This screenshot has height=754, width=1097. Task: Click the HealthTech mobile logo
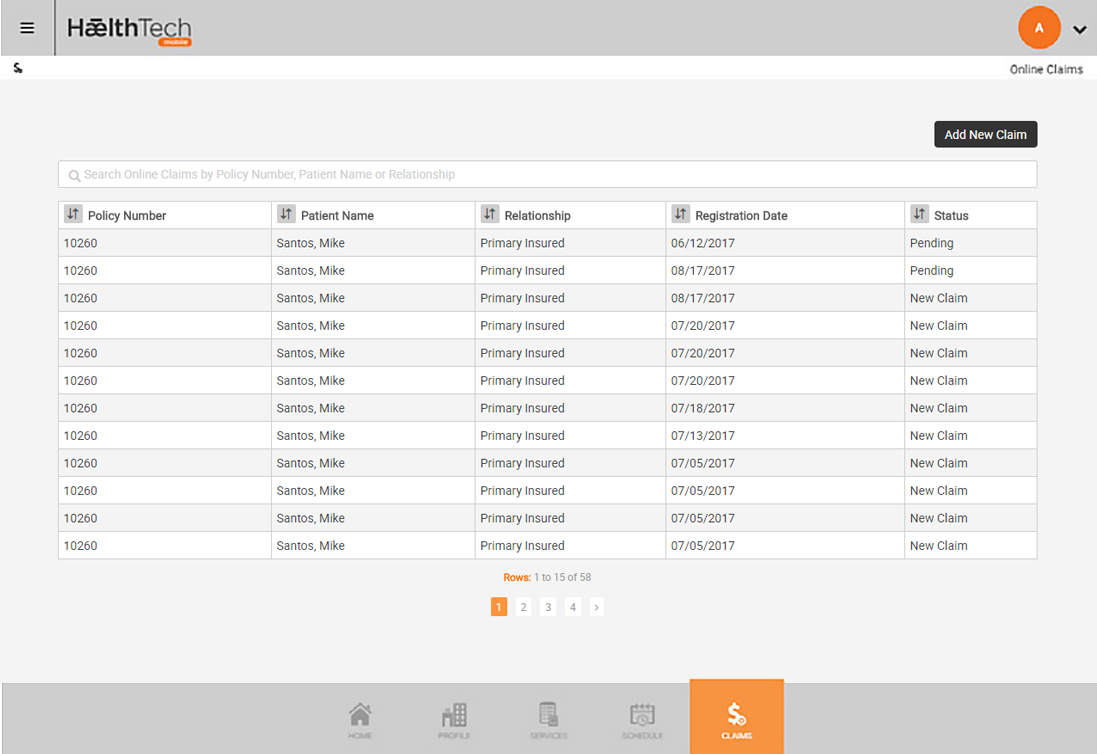[x=129, y=30]
